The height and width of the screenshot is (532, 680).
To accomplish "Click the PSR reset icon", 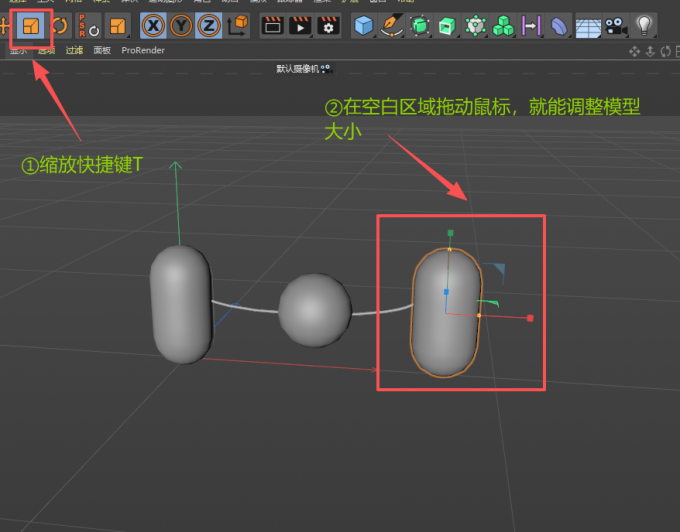I will tap(89, 26).
